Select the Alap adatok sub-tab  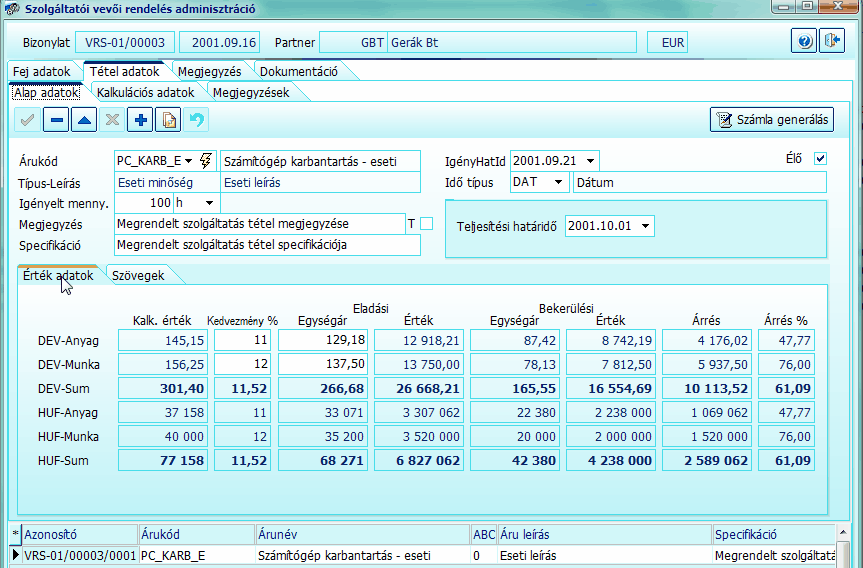click(46, 92)
